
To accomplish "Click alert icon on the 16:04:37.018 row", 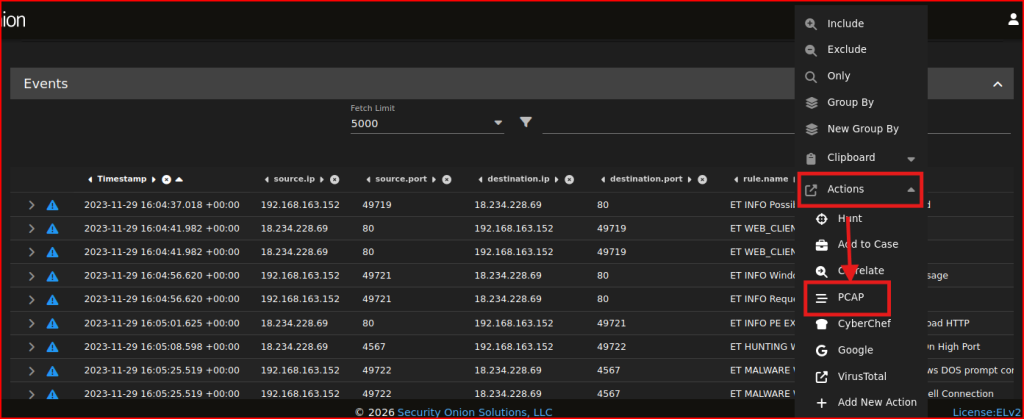I will tap(53, 205).
